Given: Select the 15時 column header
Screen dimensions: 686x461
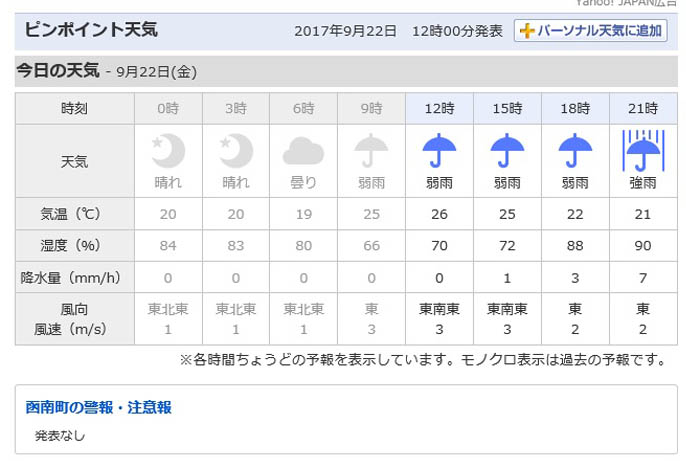Looking at the screenshot, I should pos(507,108).
